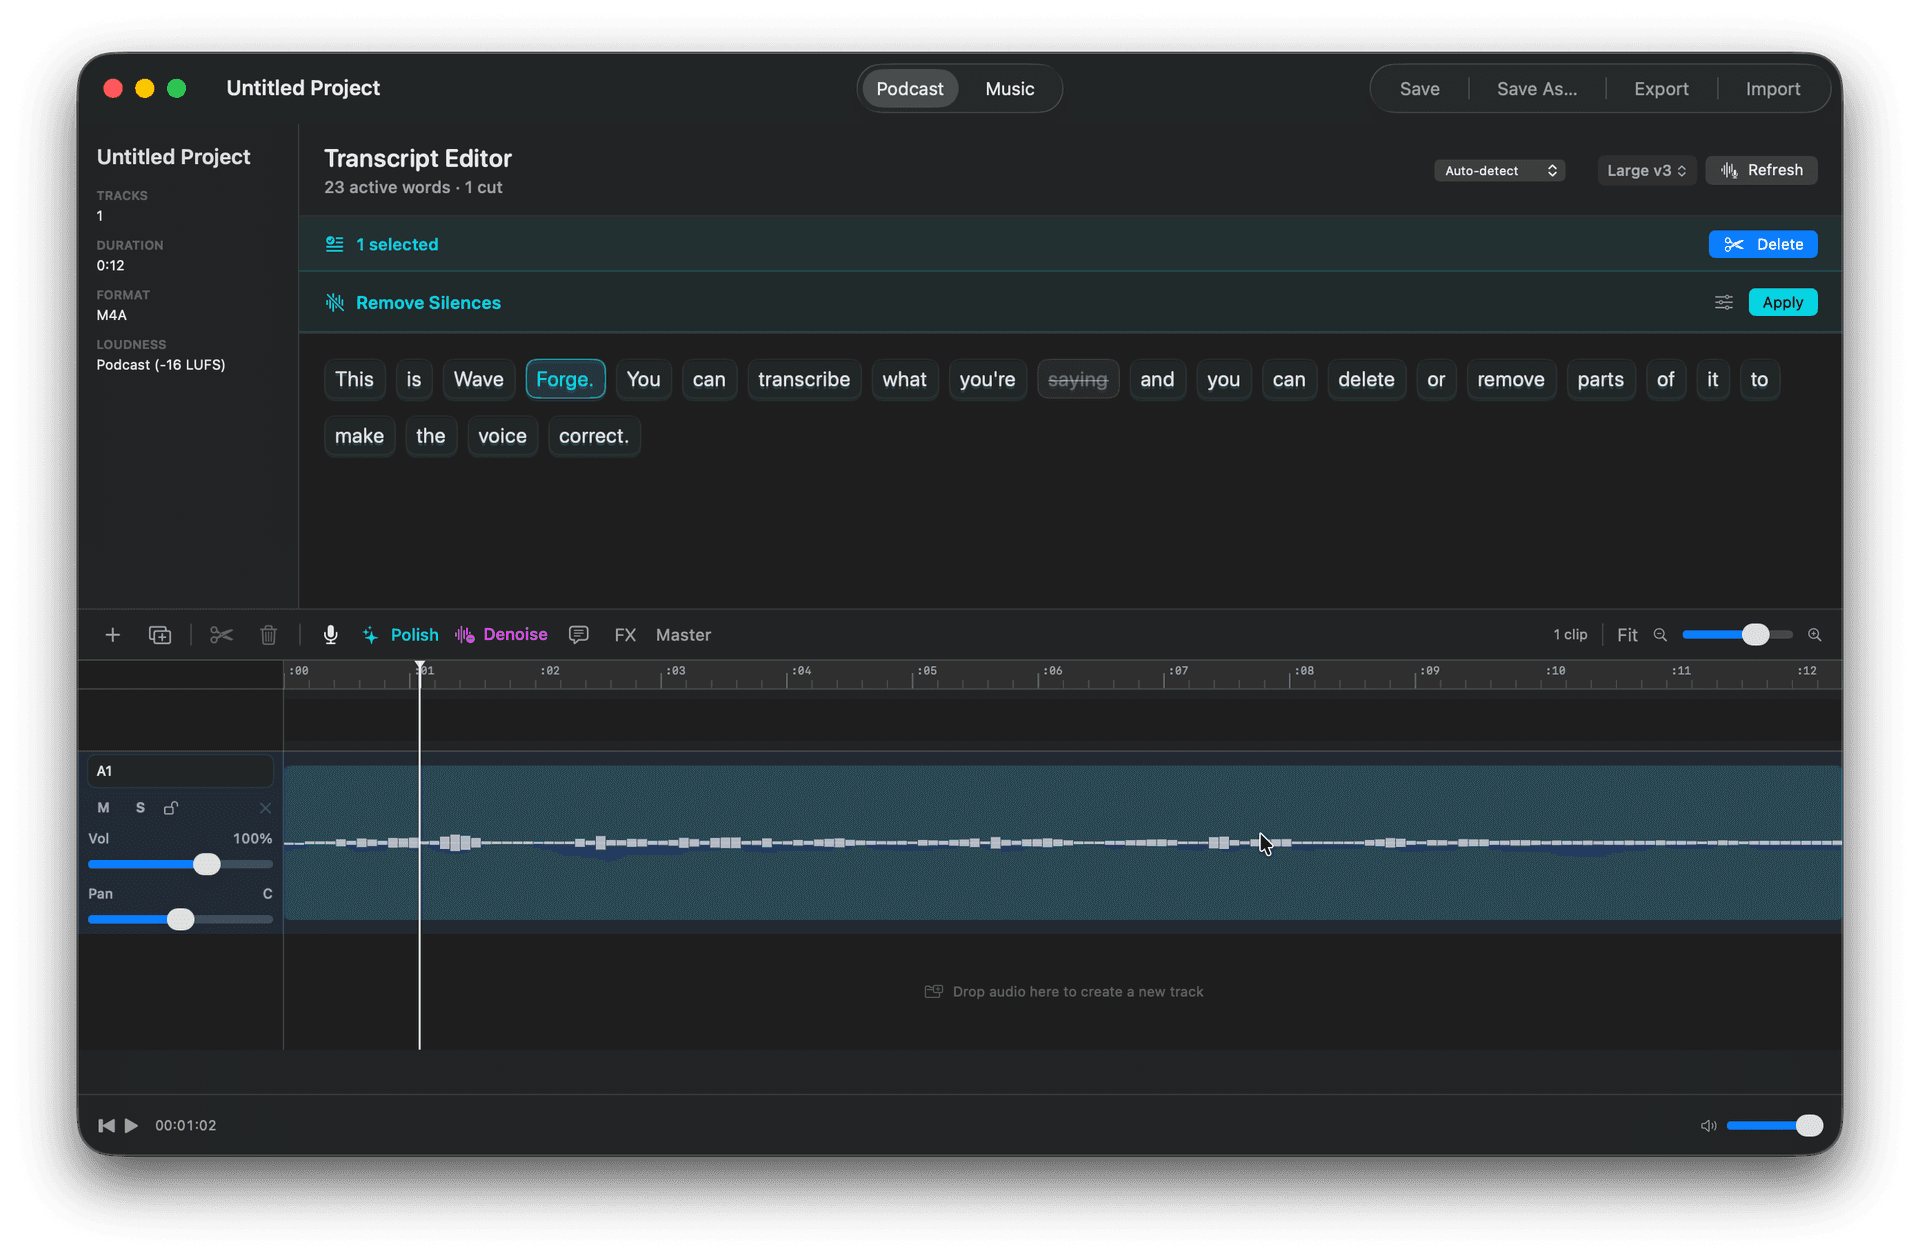Select the audio clip waveform on A1
The width and height of the screenshot is (1920, 1258).
tap(1062, 843)
